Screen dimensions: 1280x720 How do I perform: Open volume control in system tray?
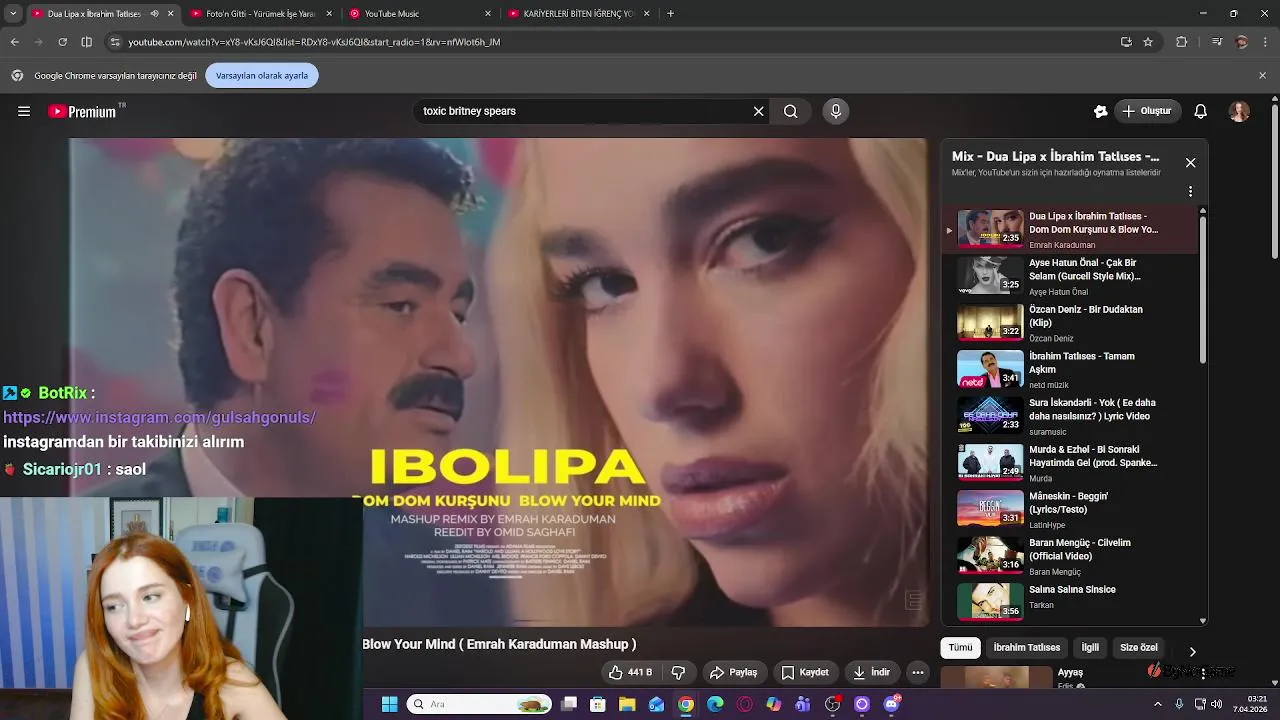pos(1216,704)
